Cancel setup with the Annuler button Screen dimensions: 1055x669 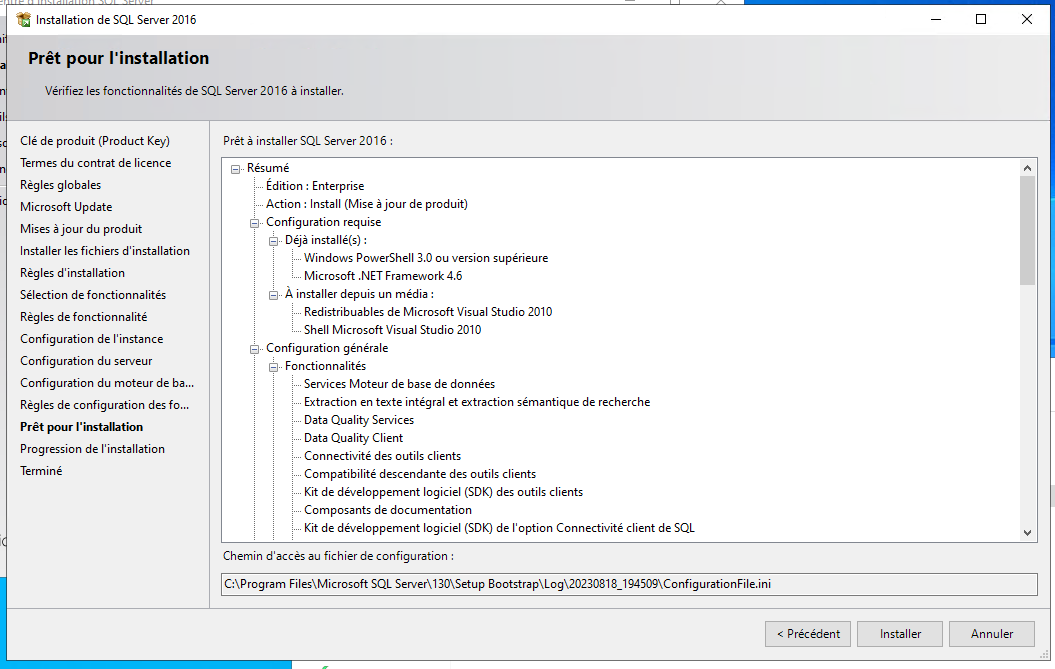click(x=992, y=634)
